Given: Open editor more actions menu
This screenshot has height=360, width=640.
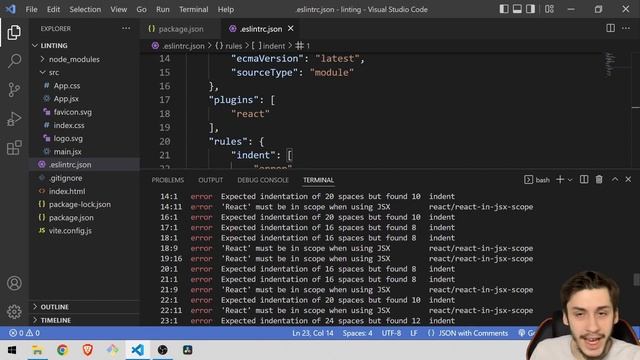Looking at the screenshot, I should (x=626, y=28).
